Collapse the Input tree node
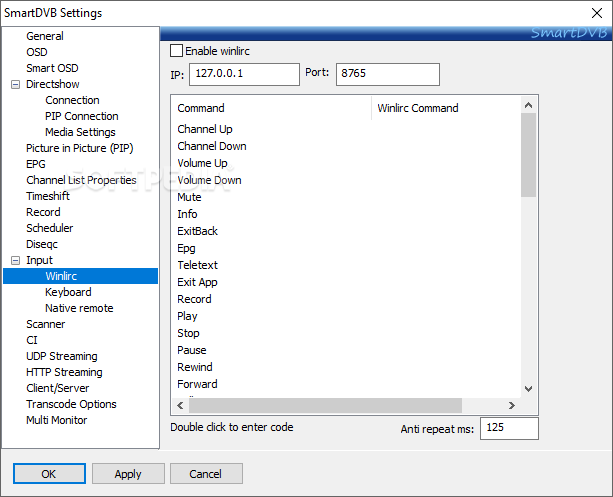 [15, 260]
